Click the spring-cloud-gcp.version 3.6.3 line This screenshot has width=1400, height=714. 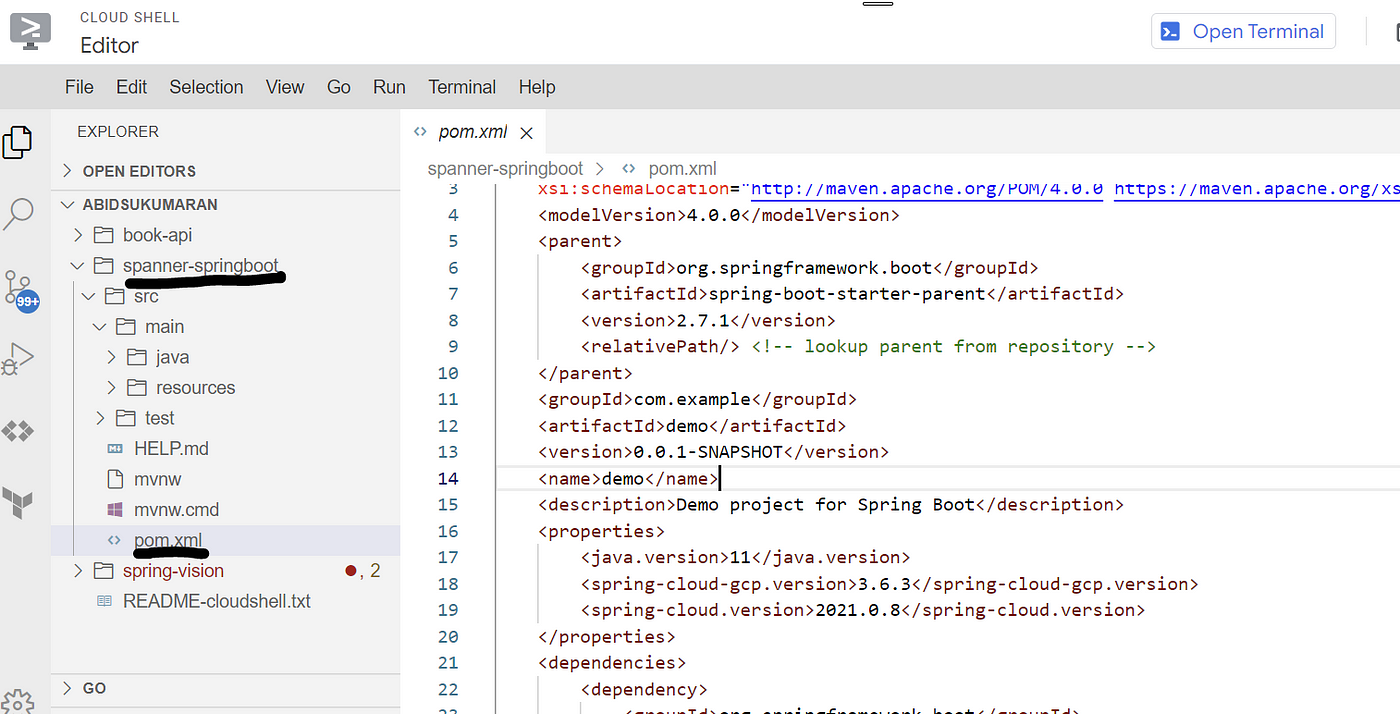click(889, 583)
